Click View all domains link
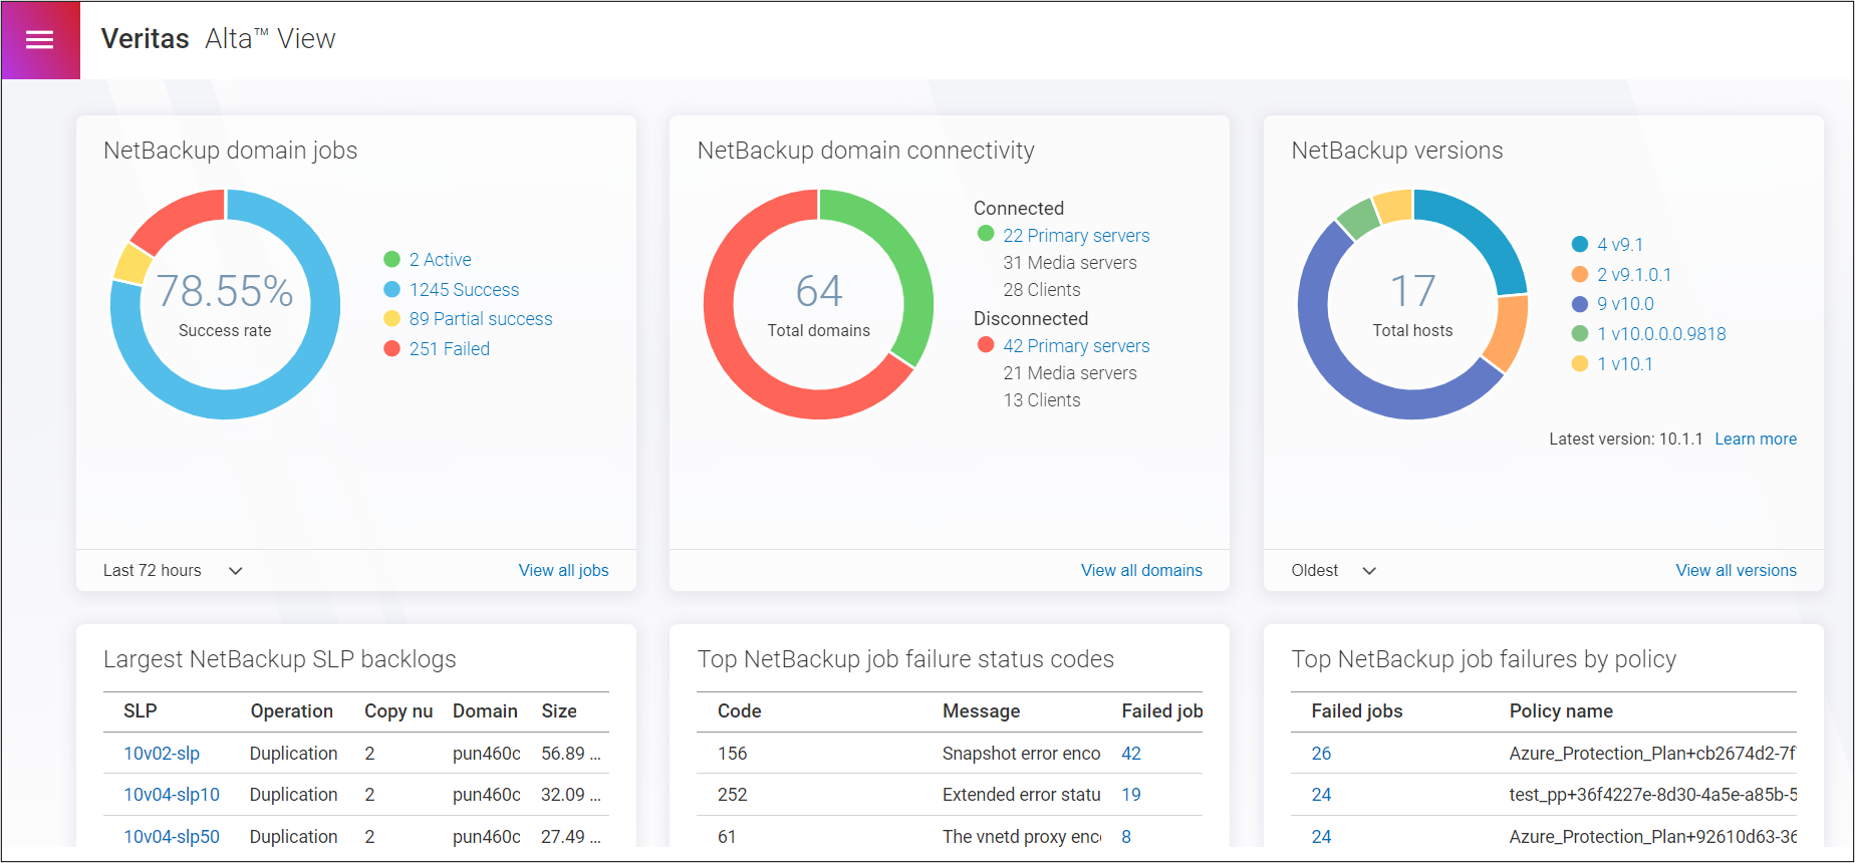 (x=1141, y=571)
